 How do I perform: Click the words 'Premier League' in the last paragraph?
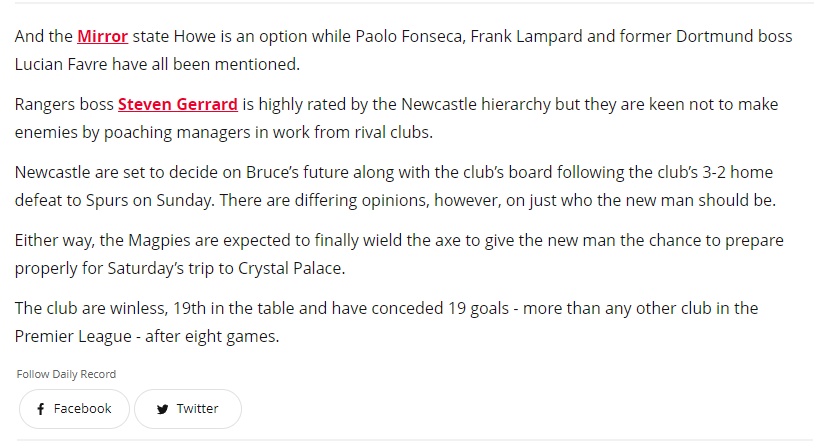pyautogui.click(x=73, y=337)
